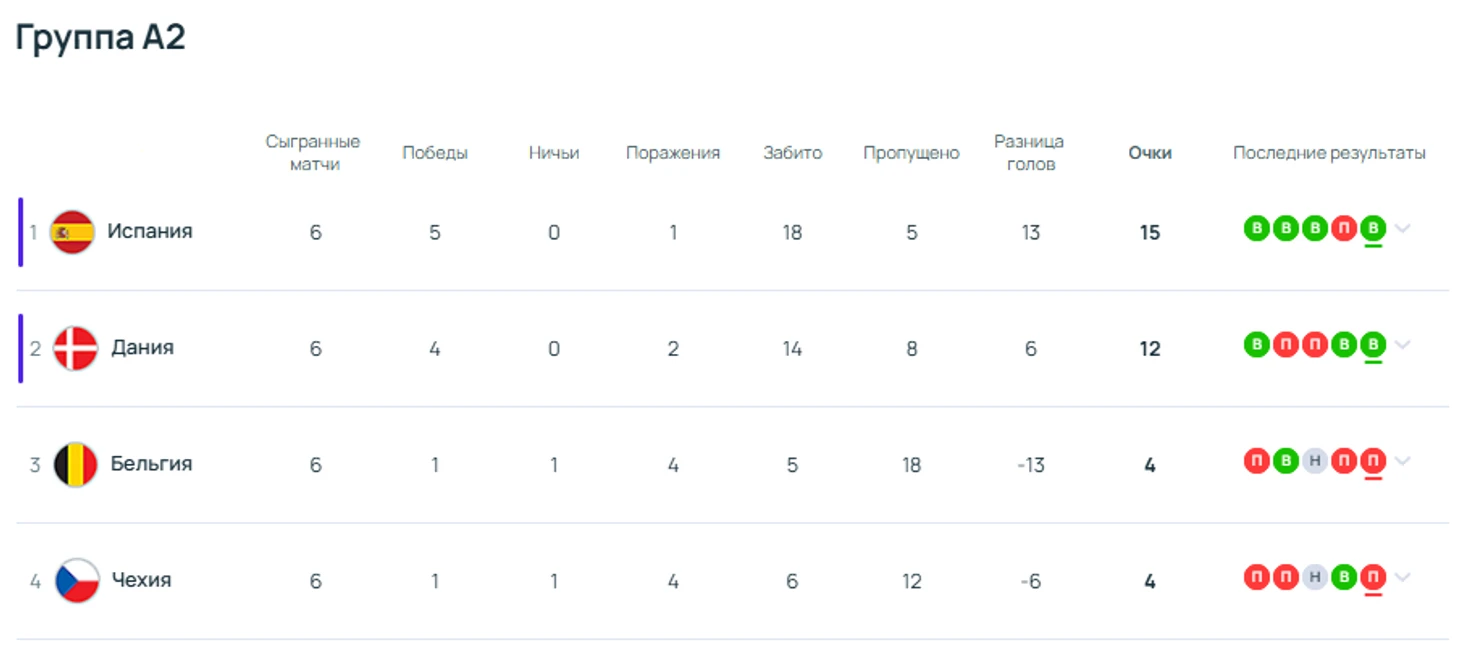
Task: Expand Spain's recent results chevron
Action: click(1403, 229)
